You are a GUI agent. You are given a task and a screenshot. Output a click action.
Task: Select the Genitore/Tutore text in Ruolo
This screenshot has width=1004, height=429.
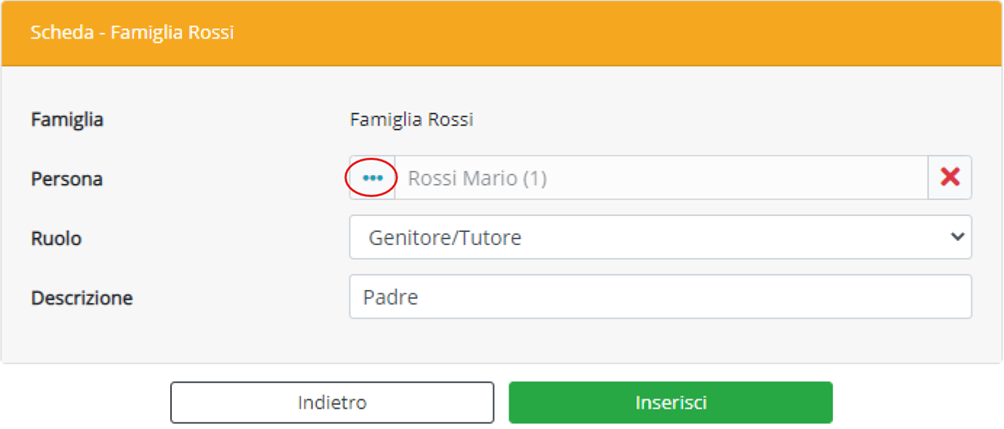[444, 238]
